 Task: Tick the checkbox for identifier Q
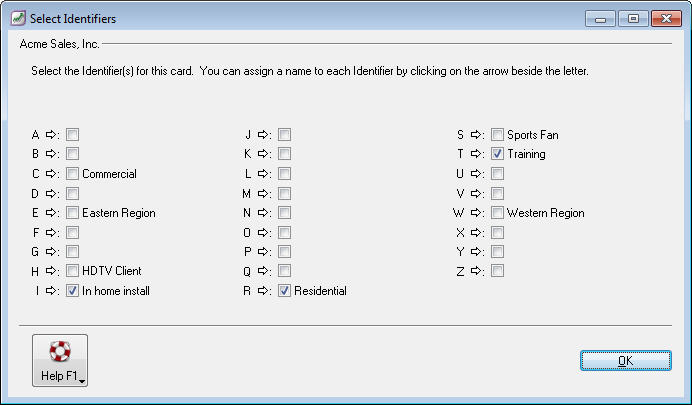[x=285, y=270]
